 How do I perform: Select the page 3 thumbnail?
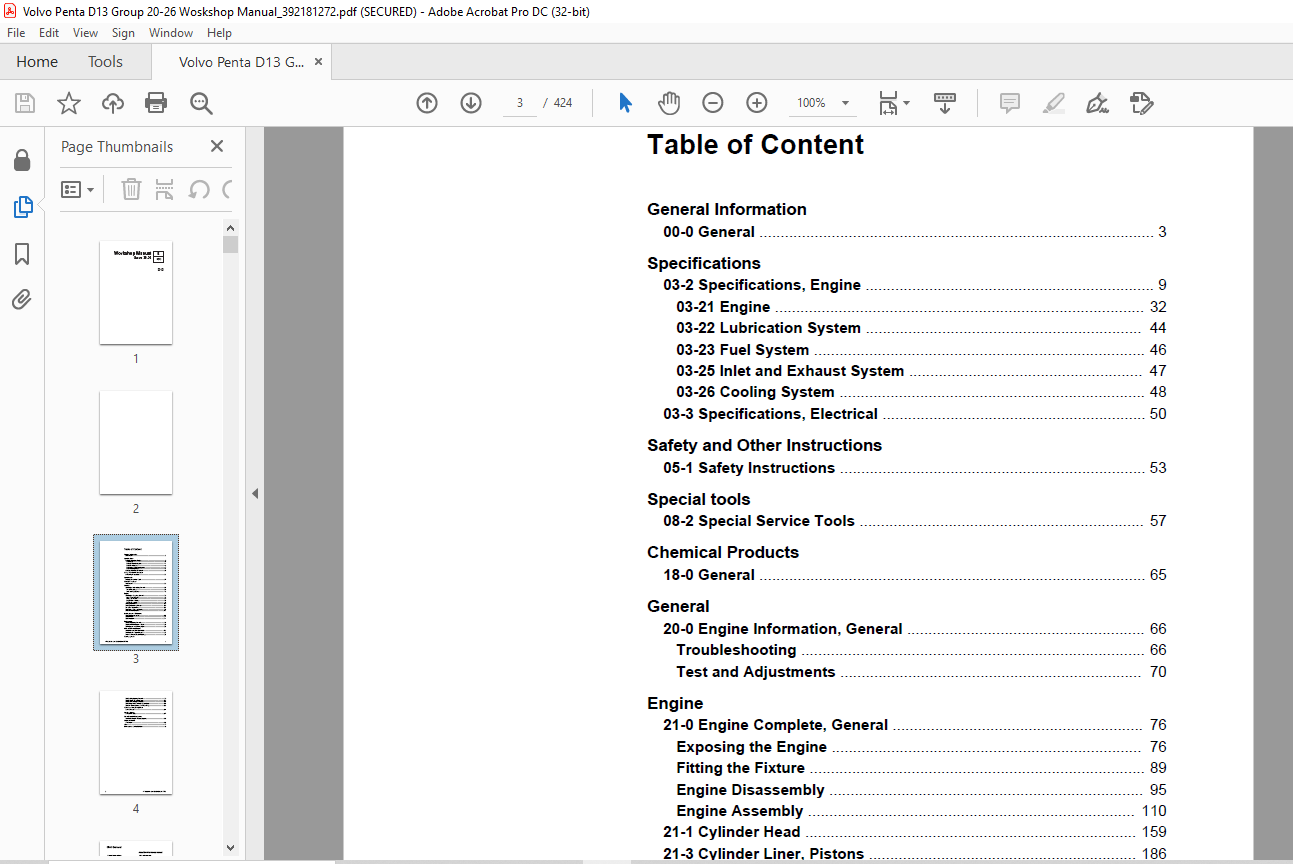136,593
